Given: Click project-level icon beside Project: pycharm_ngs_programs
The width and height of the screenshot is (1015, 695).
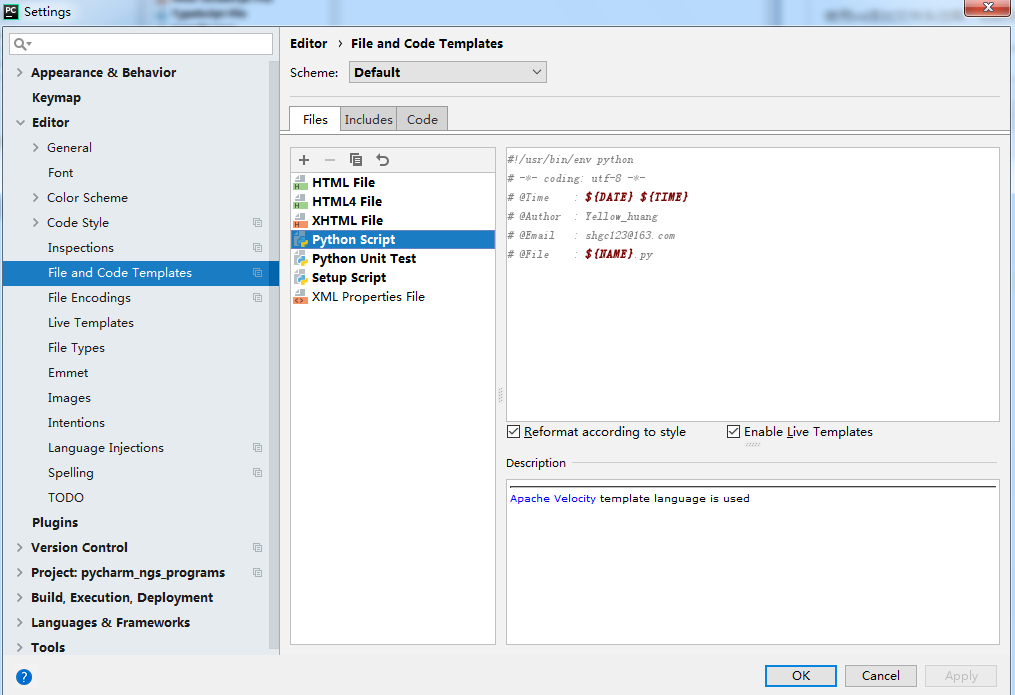Looking at the screenshot, I should (x=258, y=573).
